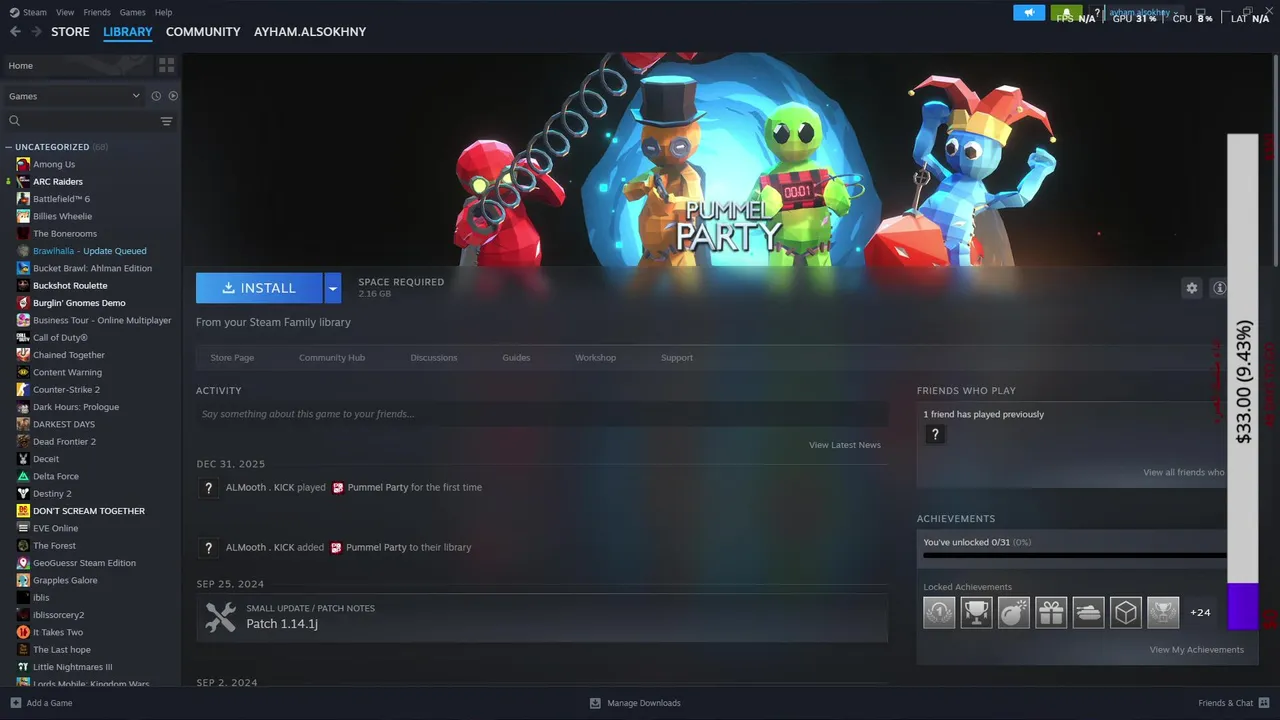Image resolution: width=1280 pixels, height=720 pixels.
Task: Click the Deceit game icon
Action: [23, 459]
